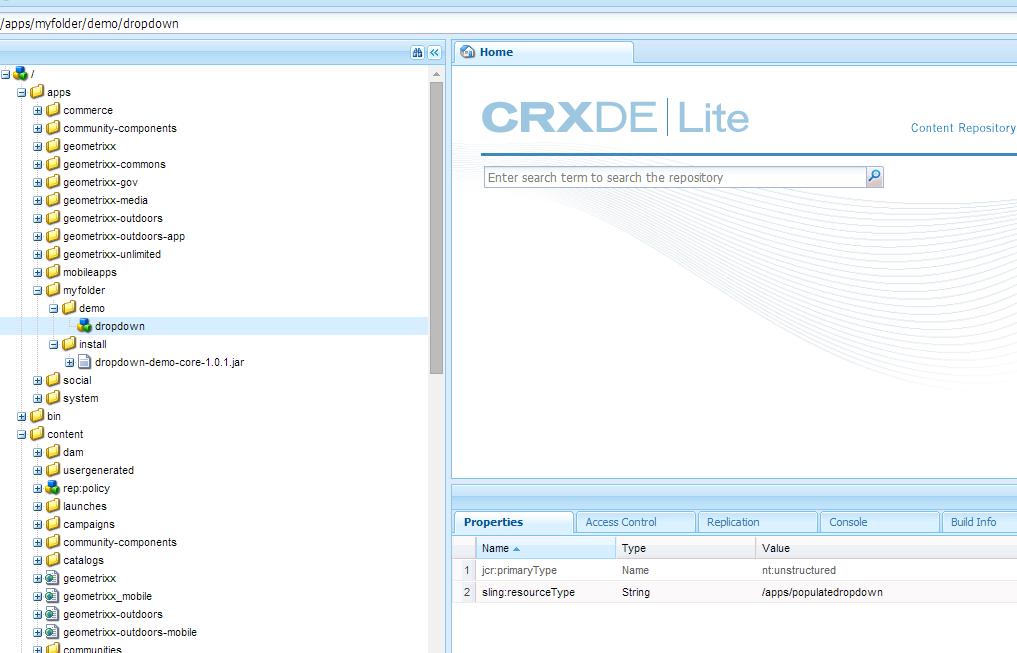The width and height of the screenshot is (1017, 653).
Task: Click the binoculars search icon in tree header
Action: [417, 53]
